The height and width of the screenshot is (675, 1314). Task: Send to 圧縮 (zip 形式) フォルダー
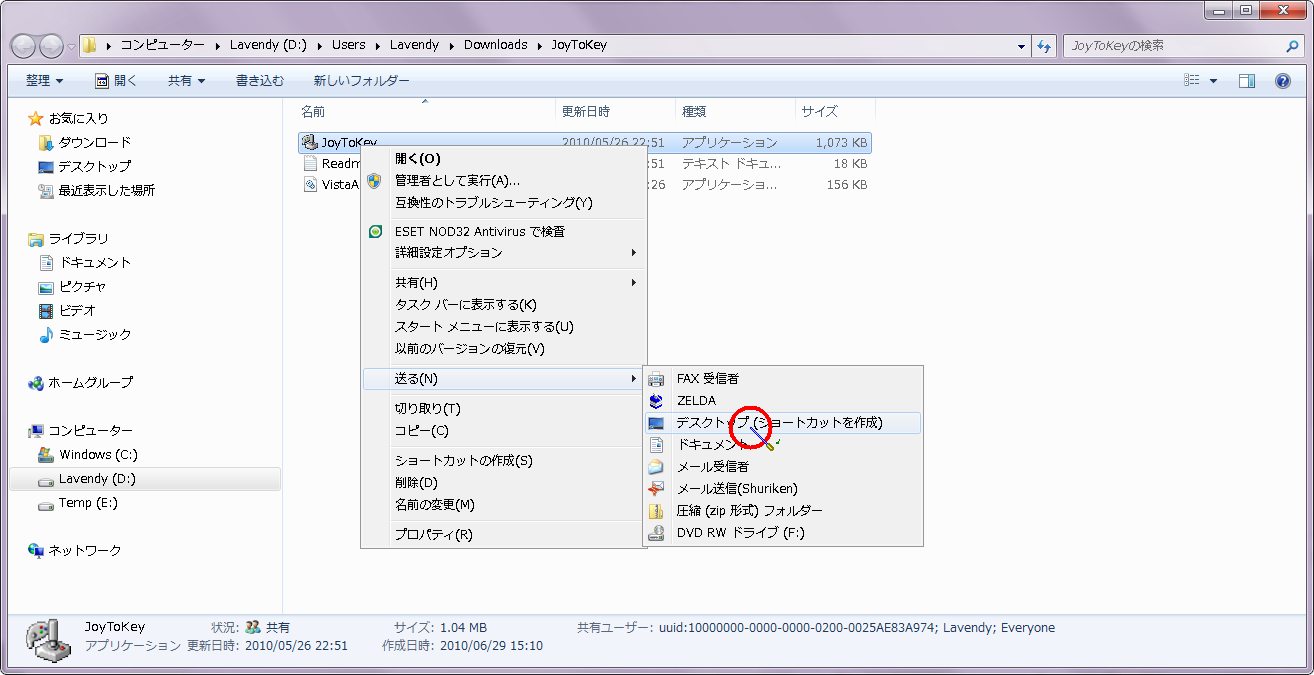point(783,510)
